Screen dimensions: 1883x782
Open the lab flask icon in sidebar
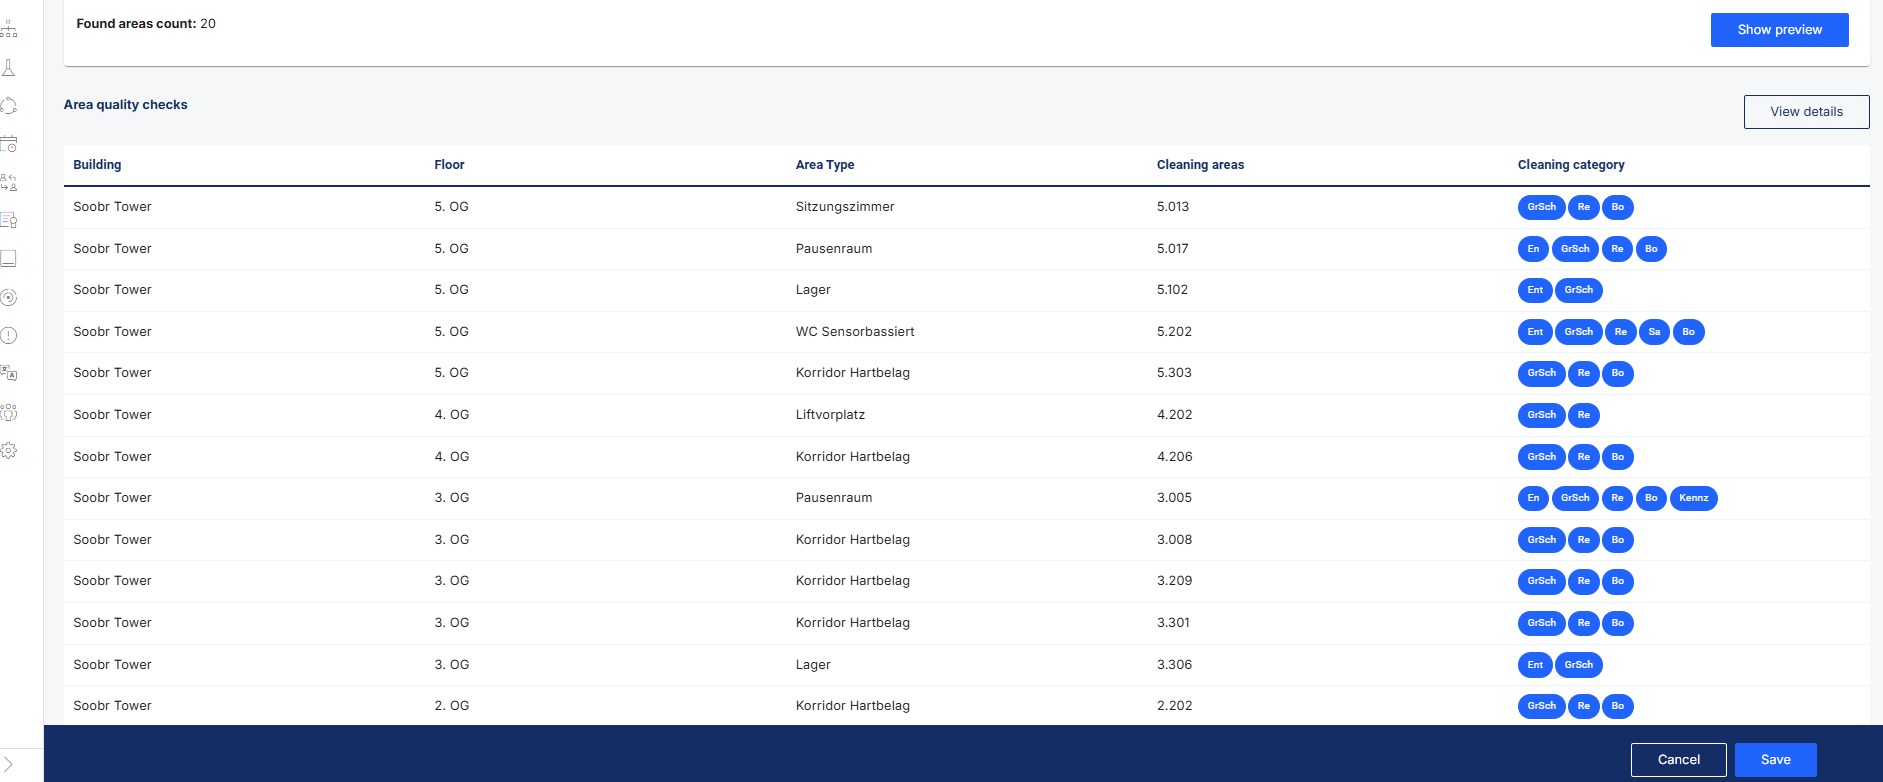9,68
